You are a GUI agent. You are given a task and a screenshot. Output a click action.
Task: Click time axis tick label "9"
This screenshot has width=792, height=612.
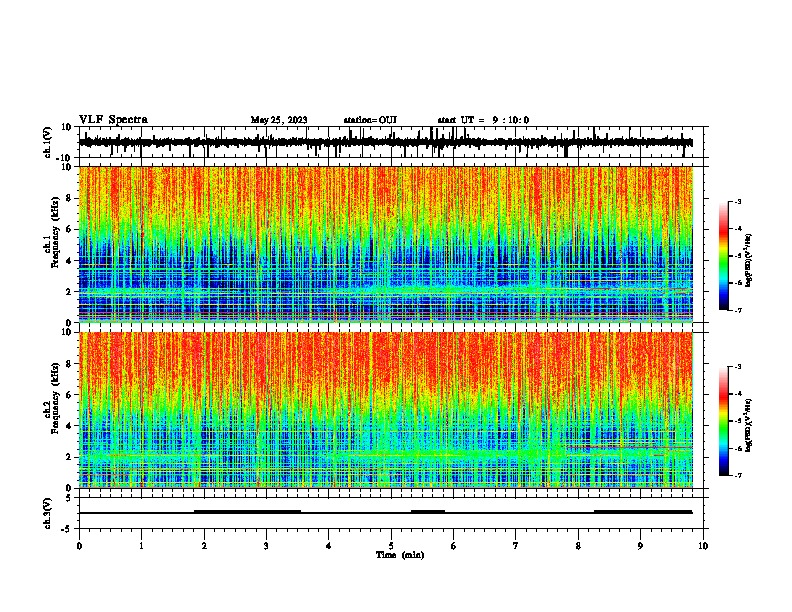click(640, 546)
